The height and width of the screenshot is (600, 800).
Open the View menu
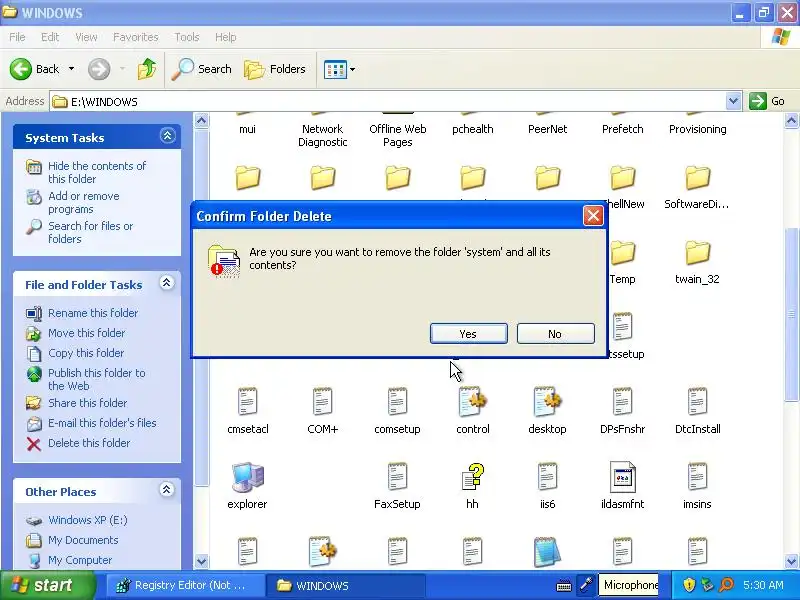(x=86, y=37)
